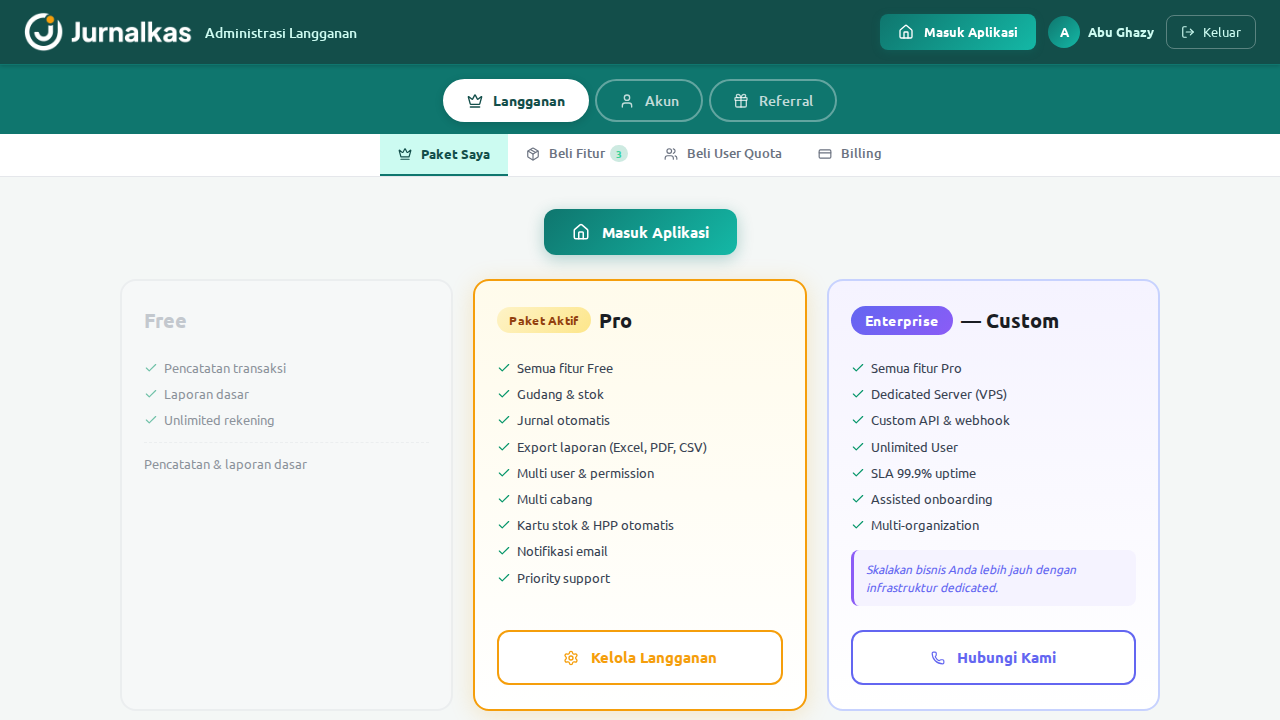Open the Akun tab
This screenshot has height=720, width=1280.
click(649, 101)
